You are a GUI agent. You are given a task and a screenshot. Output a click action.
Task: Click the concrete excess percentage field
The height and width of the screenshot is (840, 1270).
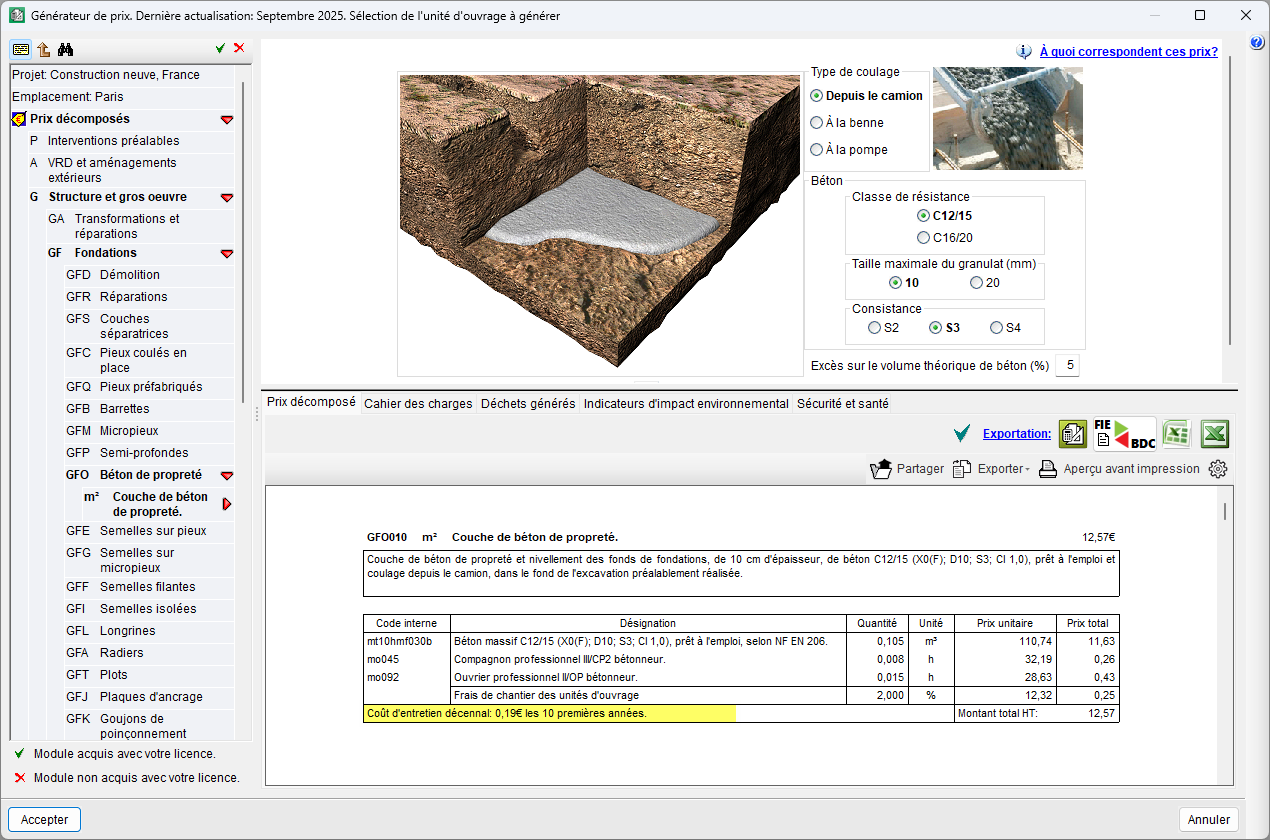click(x=1068, y=366)
